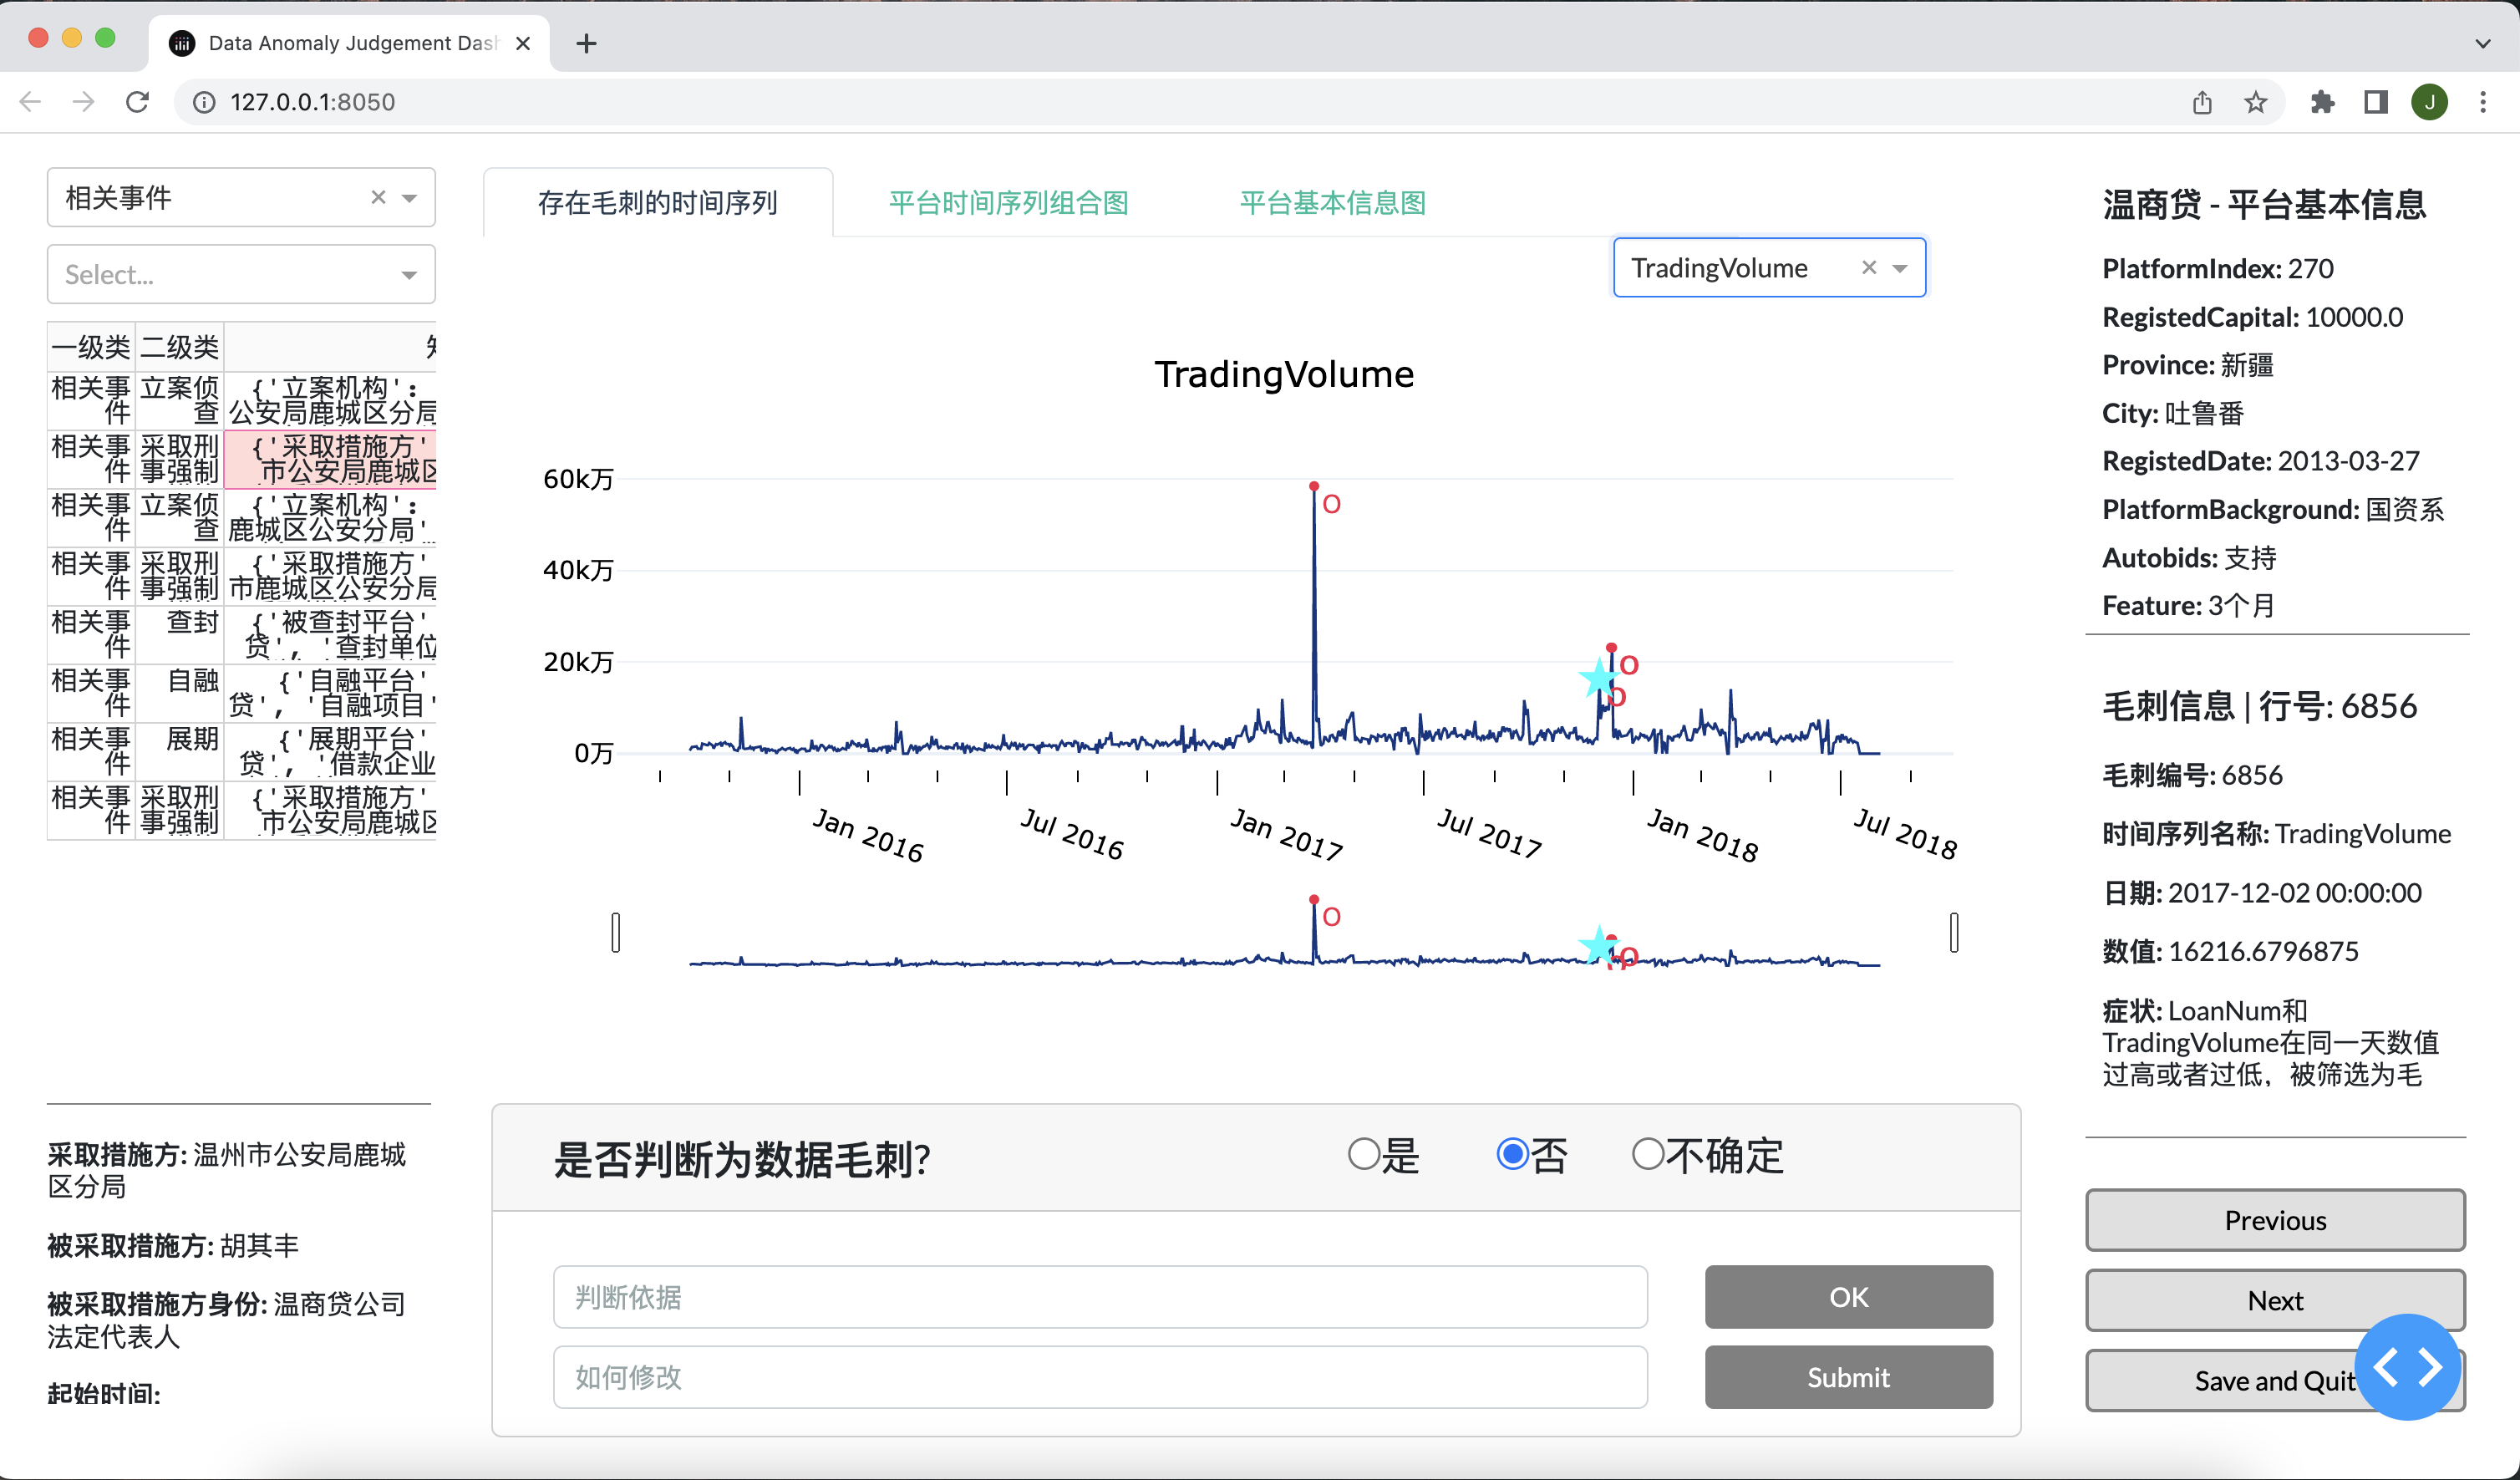Click the 日期 2017-12-02 text
The height and width of the screenshot is (1480, 2520).
click(2261, 892)
